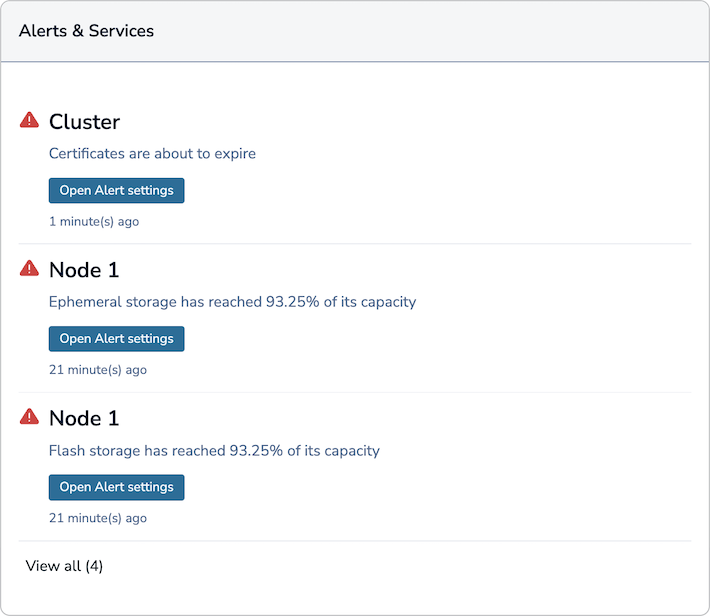This screenshot has height=616, width=710.
Task: Click the red warning icon beside Cluster
Action: [x=29, y=120]
